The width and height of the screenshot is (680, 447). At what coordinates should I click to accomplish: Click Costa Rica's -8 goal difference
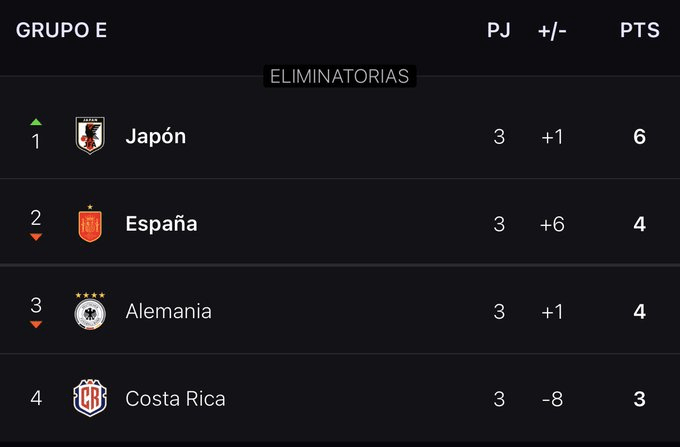pos(551,398)
